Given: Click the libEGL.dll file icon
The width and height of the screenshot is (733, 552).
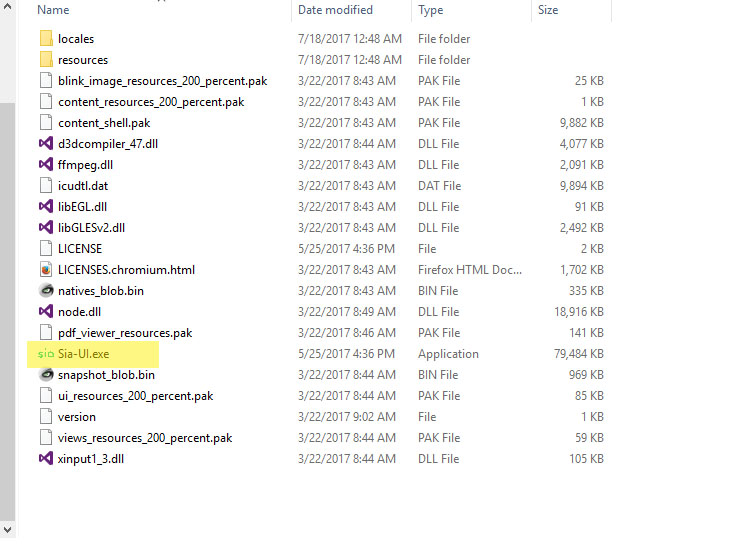Looking at the screenshot, I should 46,207.
